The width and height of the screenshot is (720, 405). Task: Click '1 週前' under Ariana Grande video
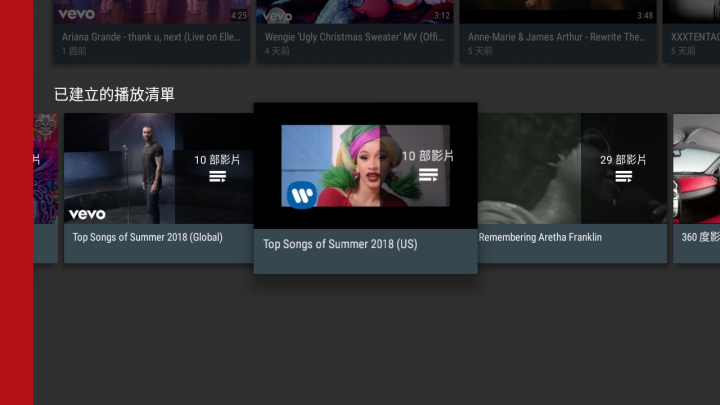click(74, 51)
